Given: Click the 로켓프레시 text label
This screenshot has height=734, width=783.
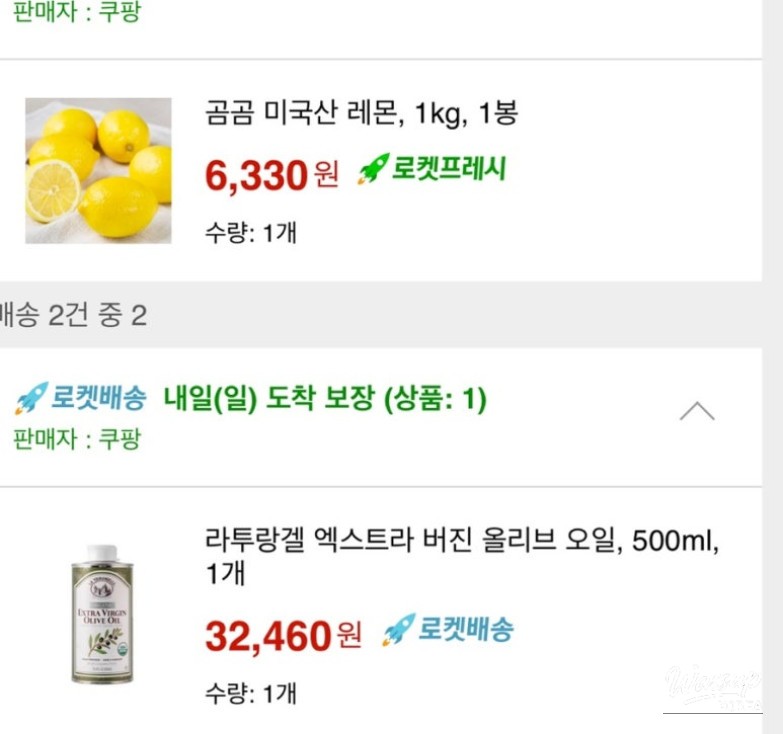Looking at the screenshot, I should pyautogui.click(x=448, y=168).
